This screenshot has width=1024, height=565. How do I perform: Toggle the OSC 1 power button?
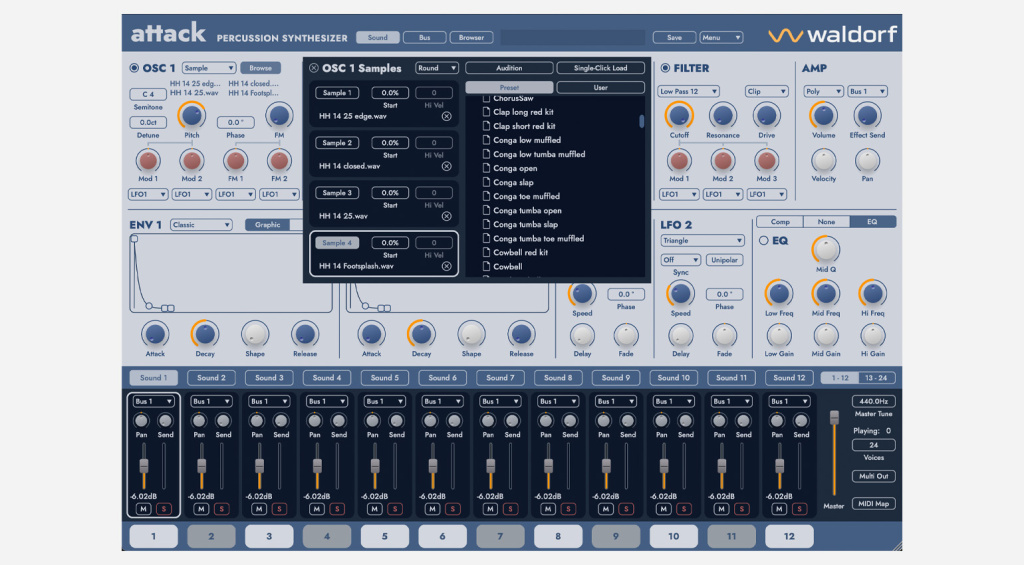pos(135,68)
